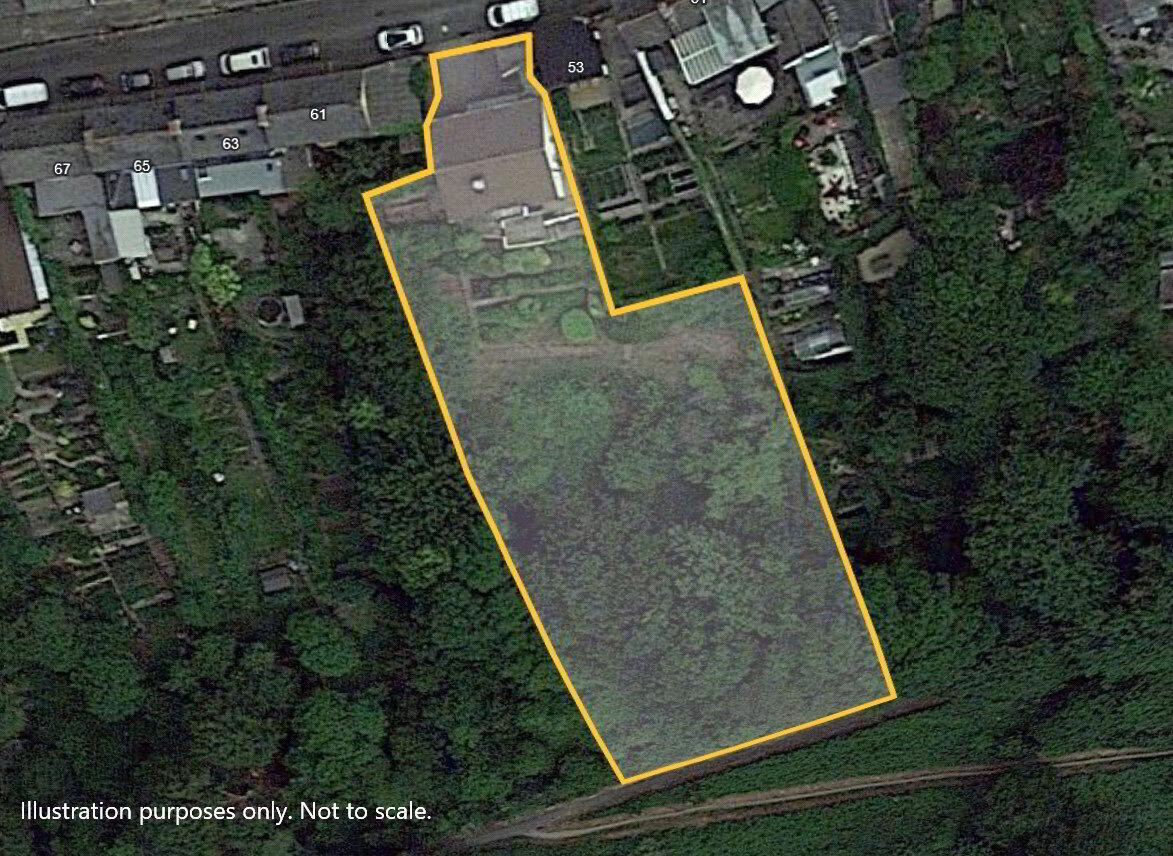
Task: Click the house number 53 label
Action: tap(575, 67)
